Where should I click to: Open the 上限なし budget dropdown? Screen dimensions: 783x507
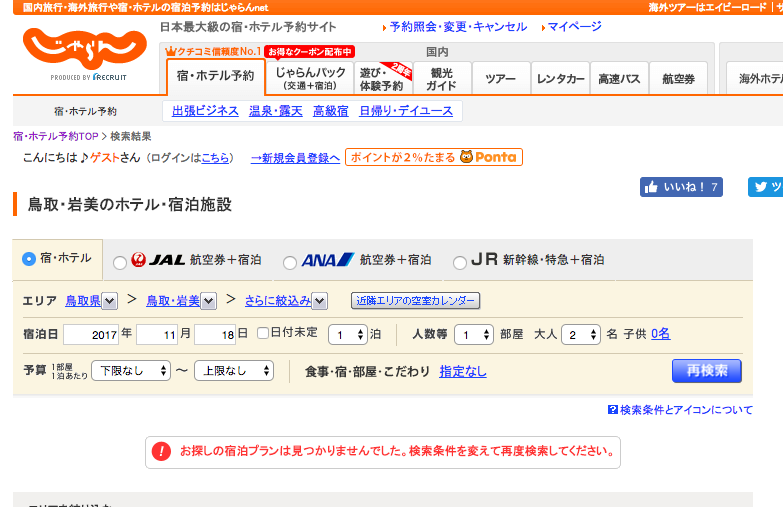pyautogui.click(x=234, y=371)
